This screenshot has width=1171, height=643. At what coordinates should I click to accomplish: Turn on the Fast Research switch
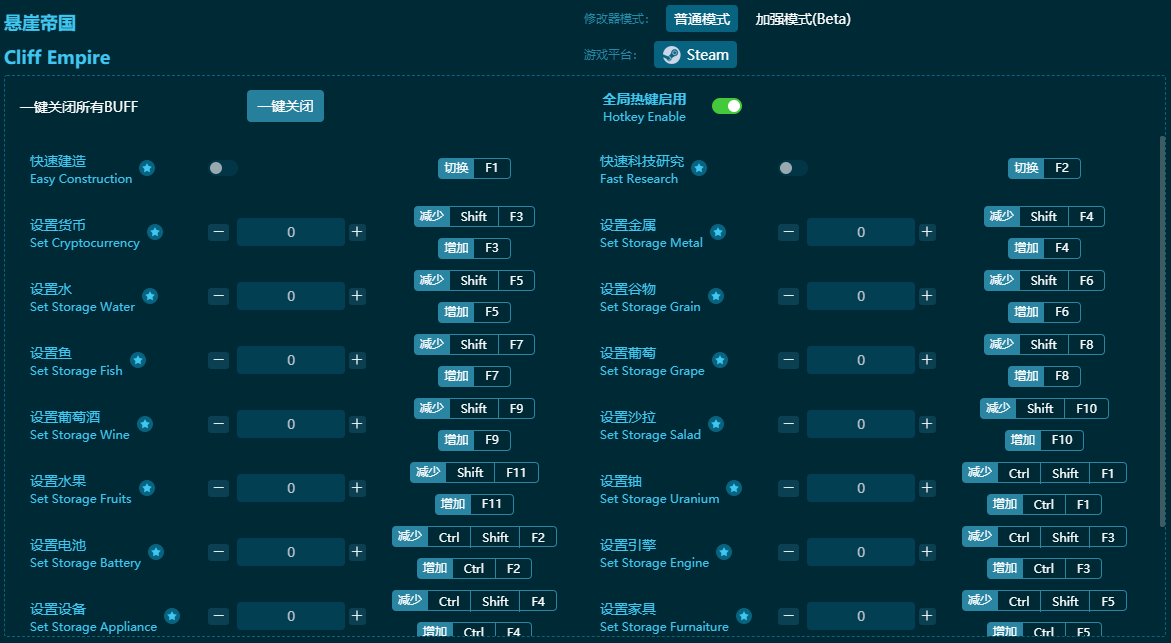pos(792,168)
